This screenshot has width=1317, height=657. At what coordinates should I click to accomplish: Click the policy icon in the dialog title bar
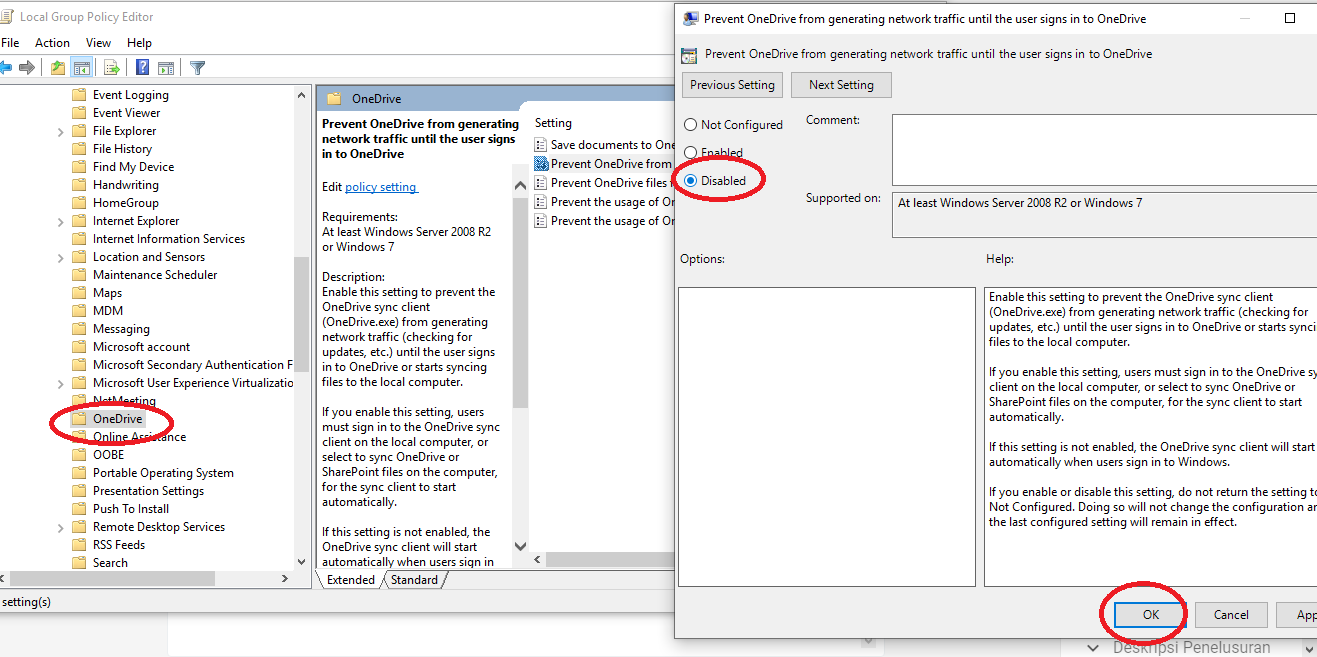(x=691, y=18)
